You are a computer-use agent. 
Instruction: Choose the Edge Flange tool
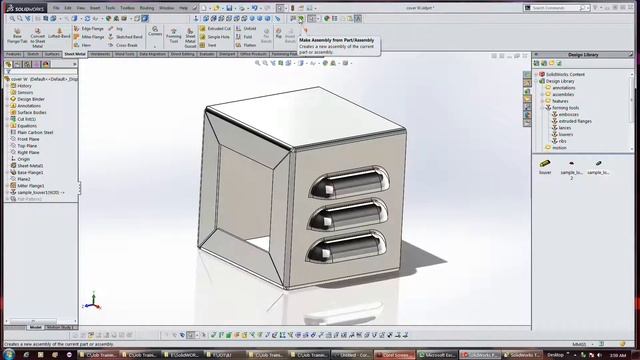(x=89, y=29)
